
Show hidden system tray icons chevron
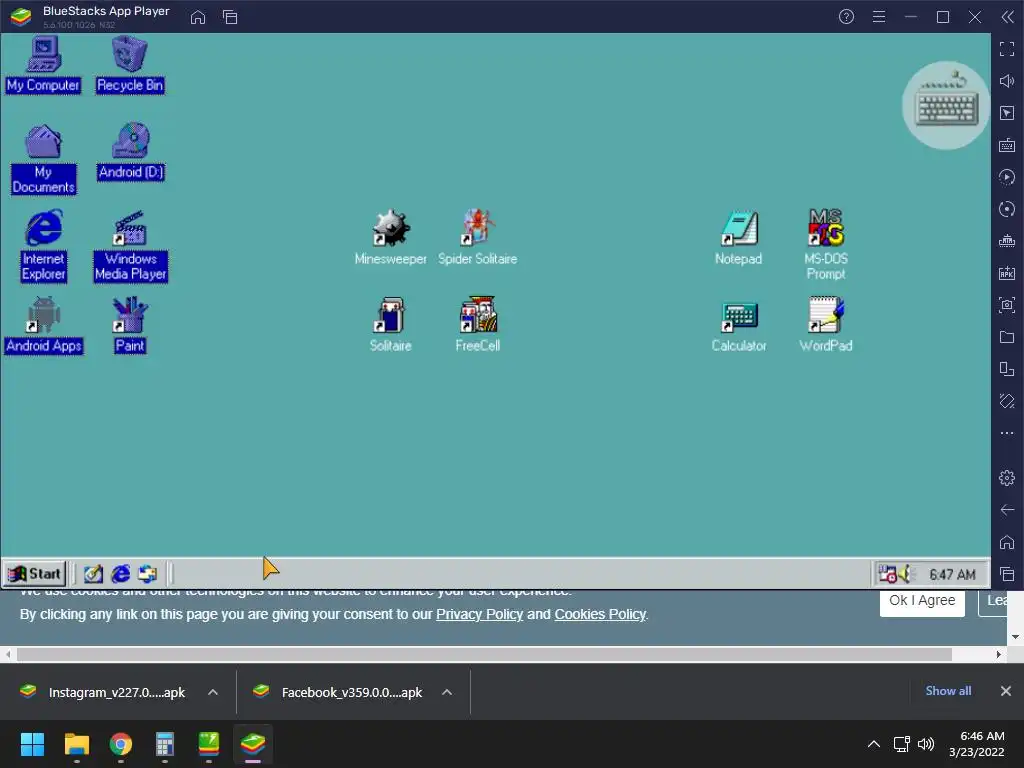(x=874, y=744)
